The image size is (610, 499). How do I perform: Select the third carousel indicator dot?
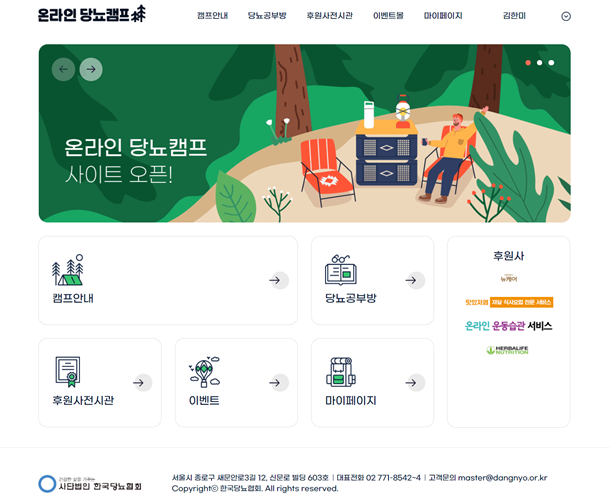click(x=551, y=63)
